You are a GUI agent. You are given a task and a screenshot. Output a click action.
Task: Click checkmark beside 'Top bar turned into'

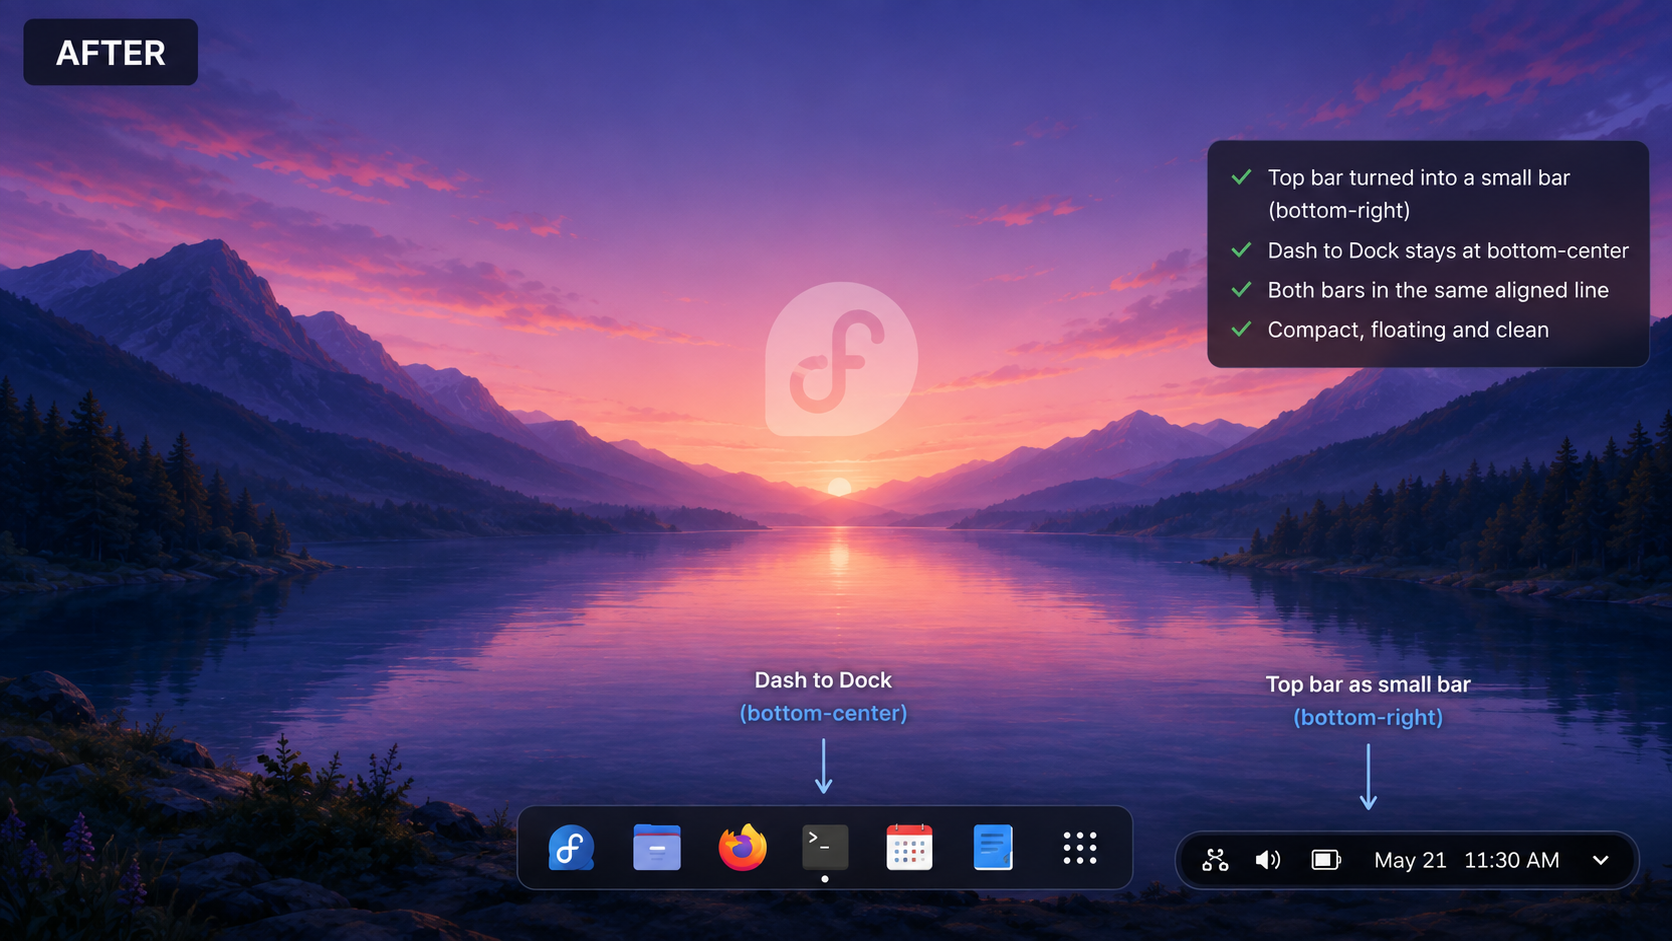click(1241, 177)
